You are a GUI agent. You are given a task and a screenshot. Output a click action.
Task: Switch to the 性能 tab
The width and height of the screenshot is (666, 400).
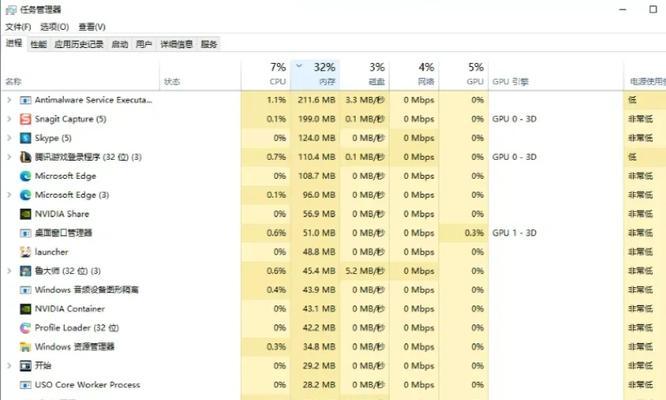click(x=38, y=44)
